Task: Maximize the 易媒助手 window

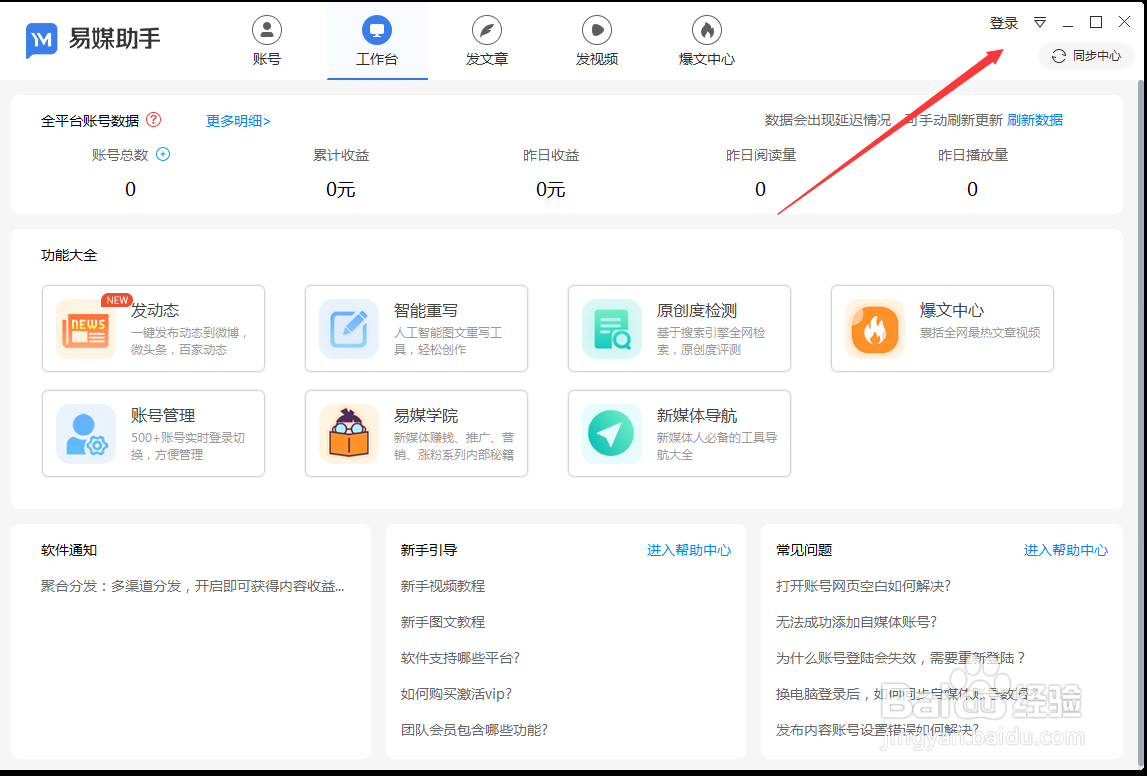Action: click(1096, 23)
